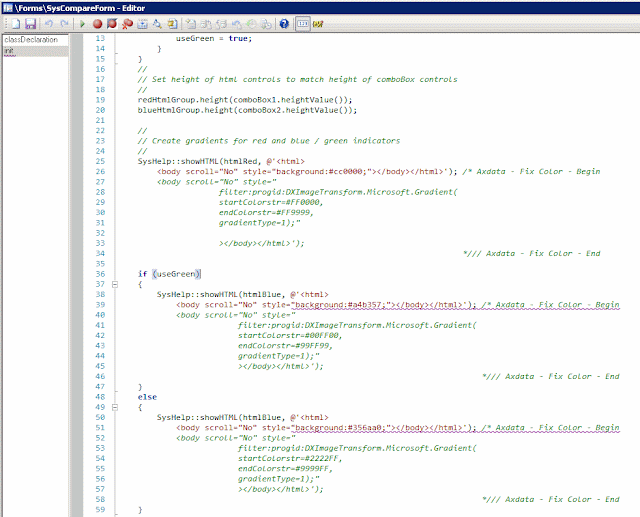Collapse the else block at line 49
The height and width of the screenshot is (517, 640).
point(115,407)
